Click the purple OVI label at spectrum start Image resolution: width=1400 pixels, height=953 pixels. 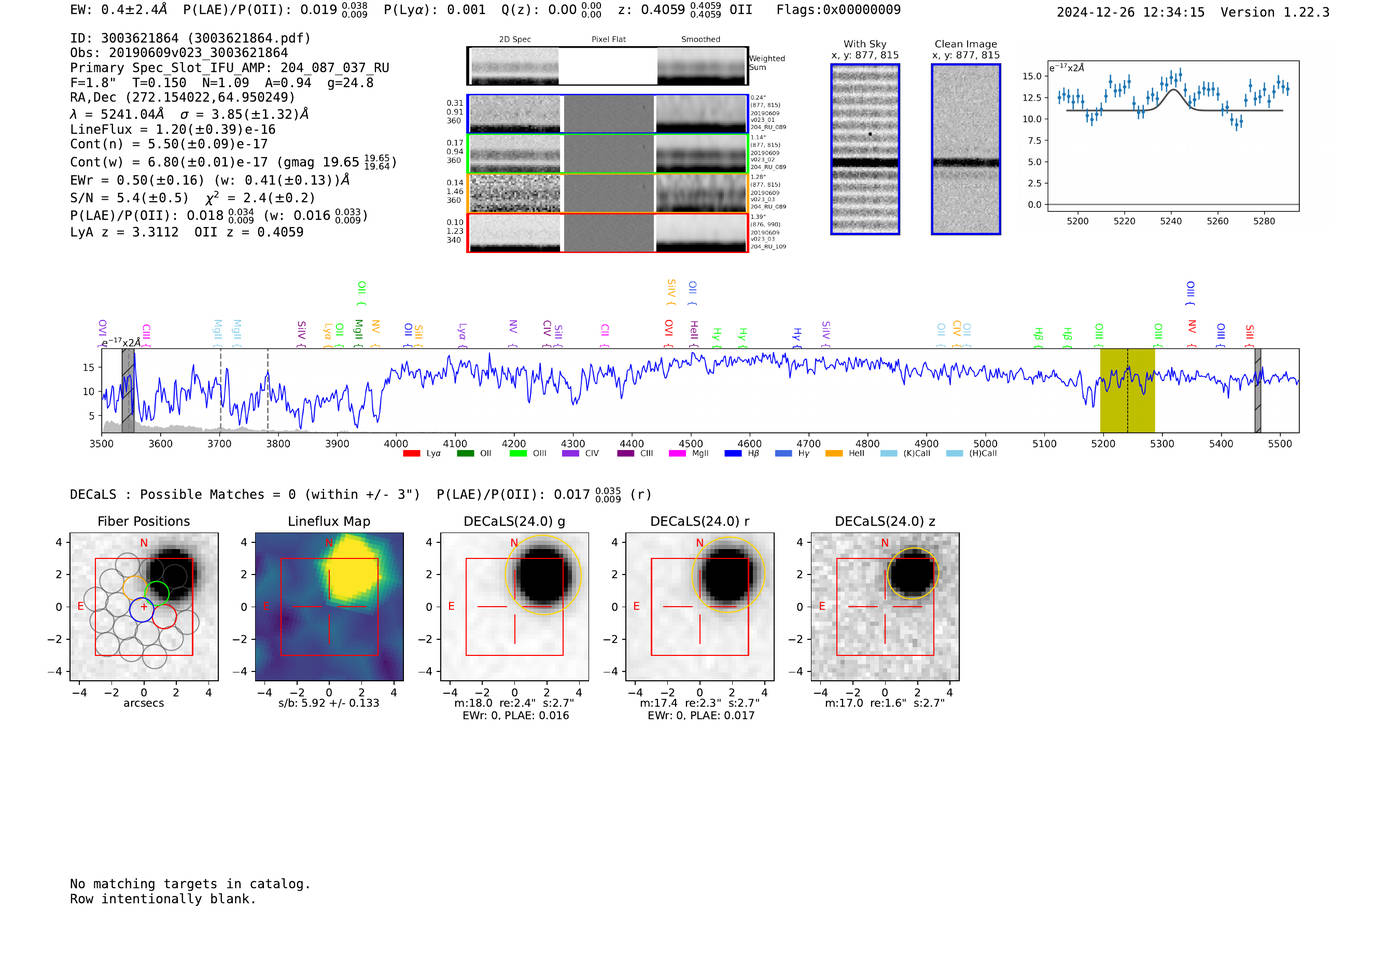[102, 332]
